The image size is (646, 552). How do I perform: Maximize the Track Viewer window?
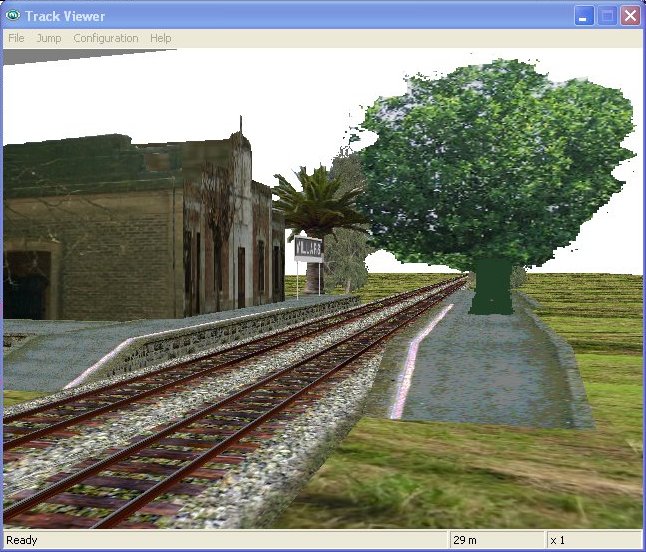click(607, 16)
